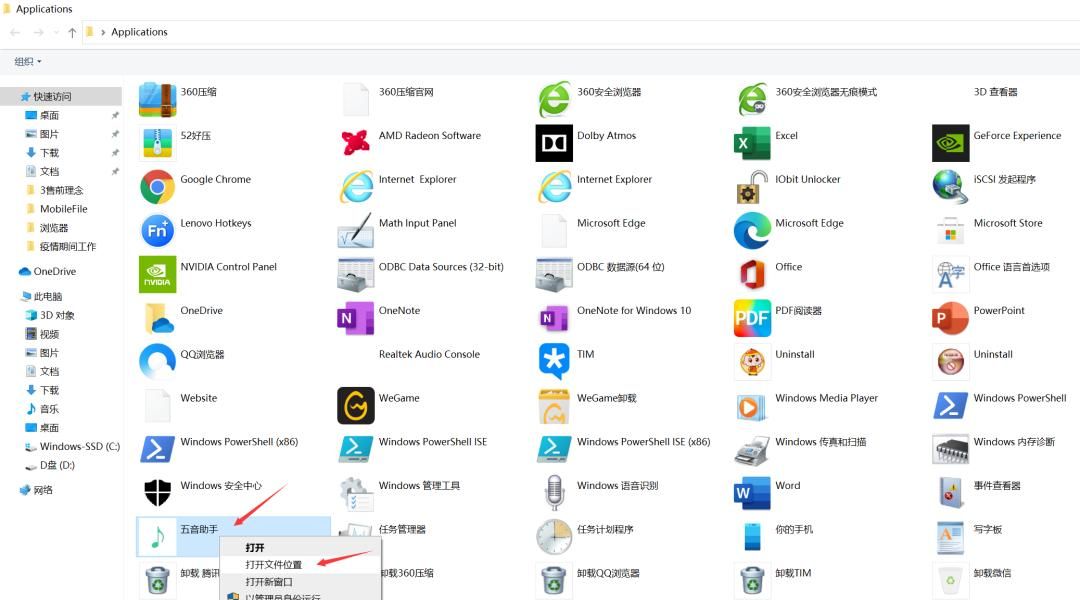1080x600 pixels.
Task: Open the PDF阅读器 icon
Action: (x=752, y=318)
